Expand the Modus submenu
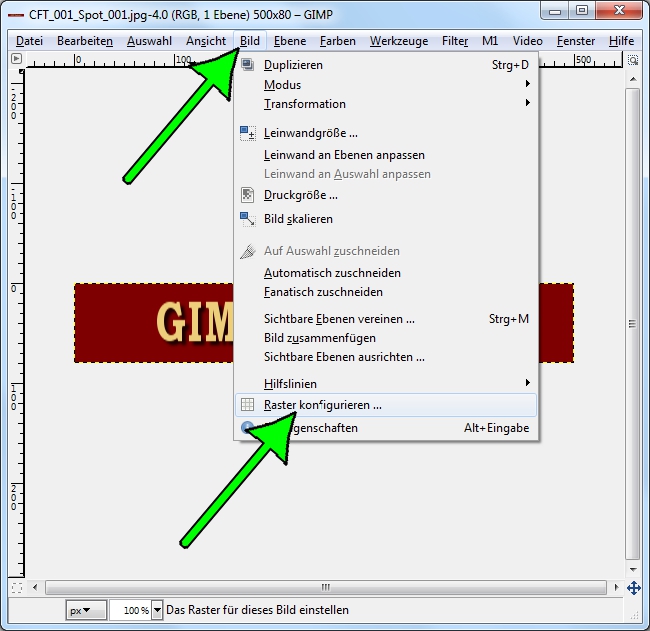Screen dimensions: 650x631 [x=386, y=85]
